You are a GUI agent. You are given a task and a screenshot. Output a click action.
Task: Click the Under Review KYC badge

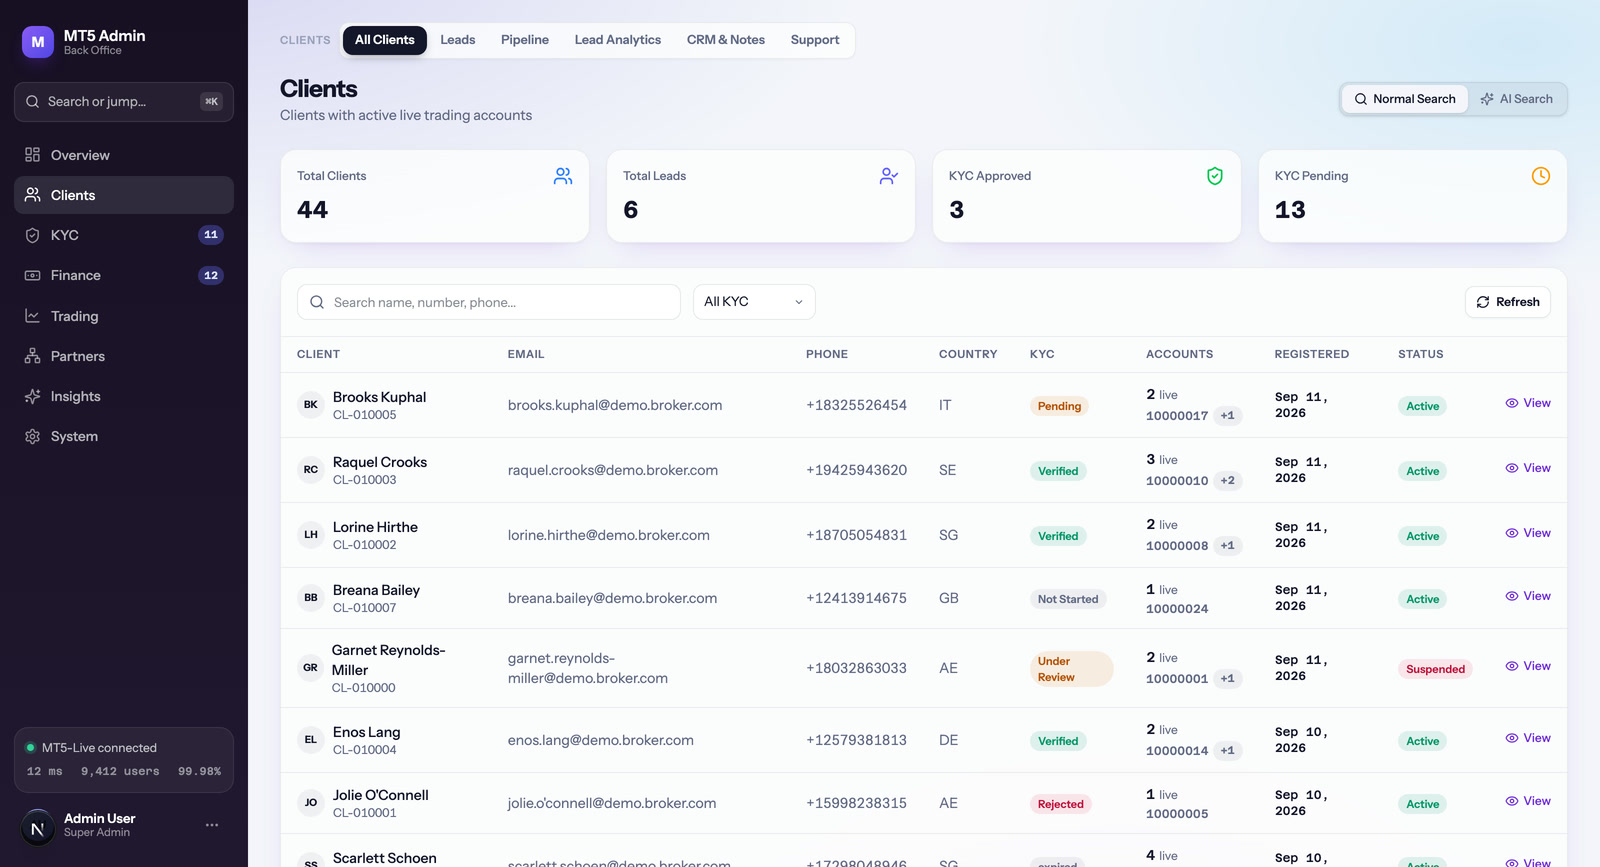(1071, 669)
